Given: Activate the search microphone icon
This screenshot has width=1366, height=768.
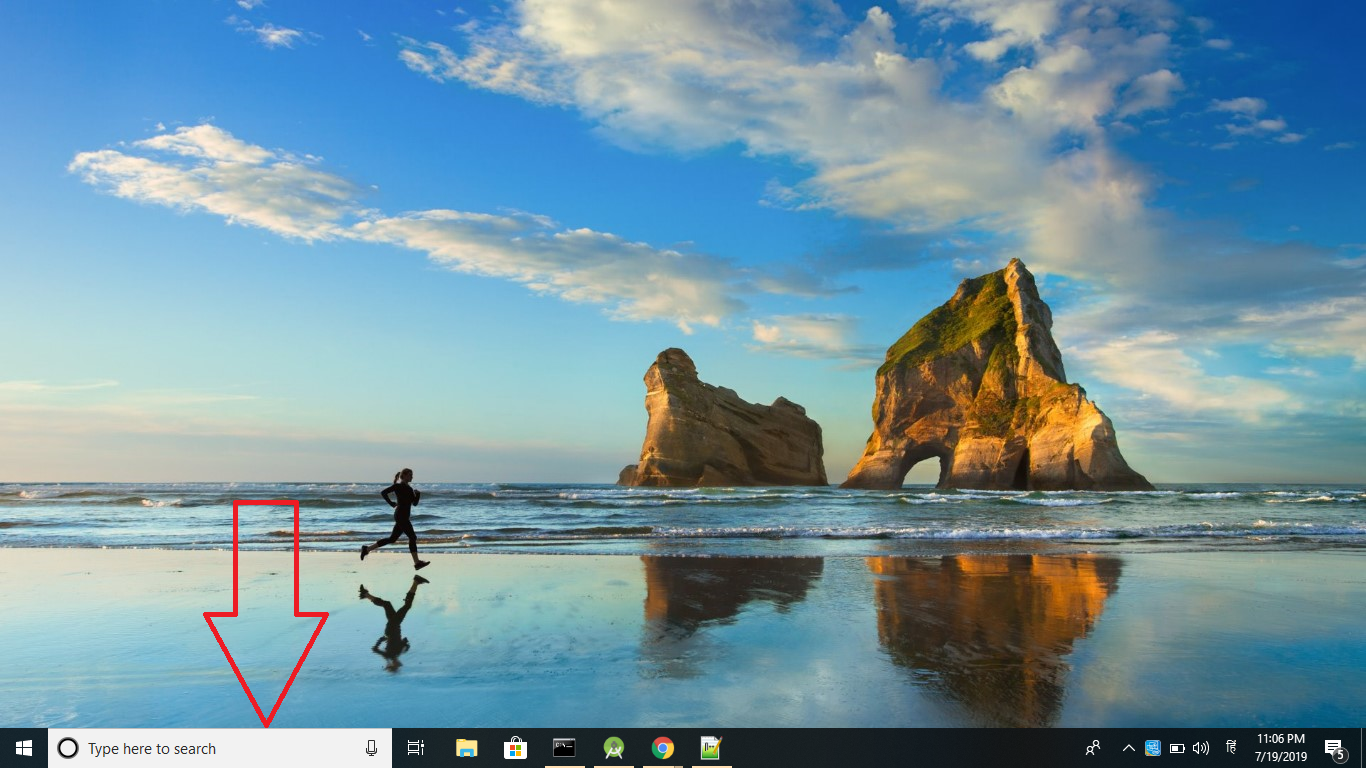Looking at the screenshot, I should (x=371, y=748).
